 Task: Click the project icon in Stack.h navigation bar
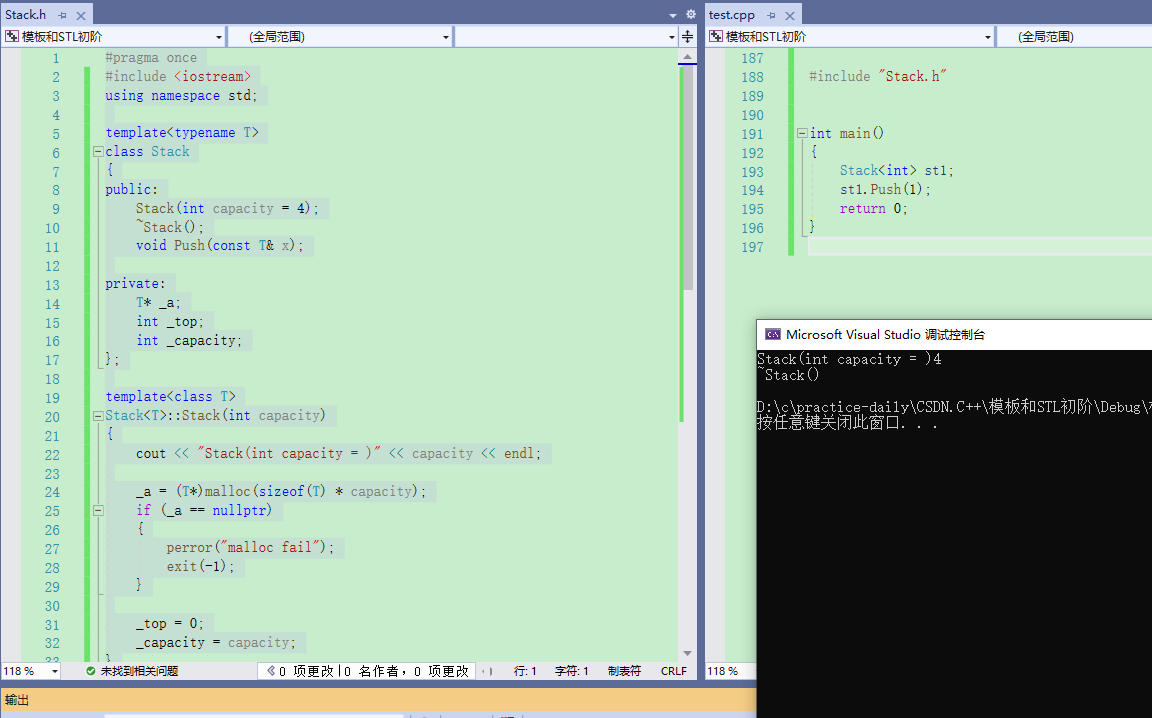(x=12, y=36)
